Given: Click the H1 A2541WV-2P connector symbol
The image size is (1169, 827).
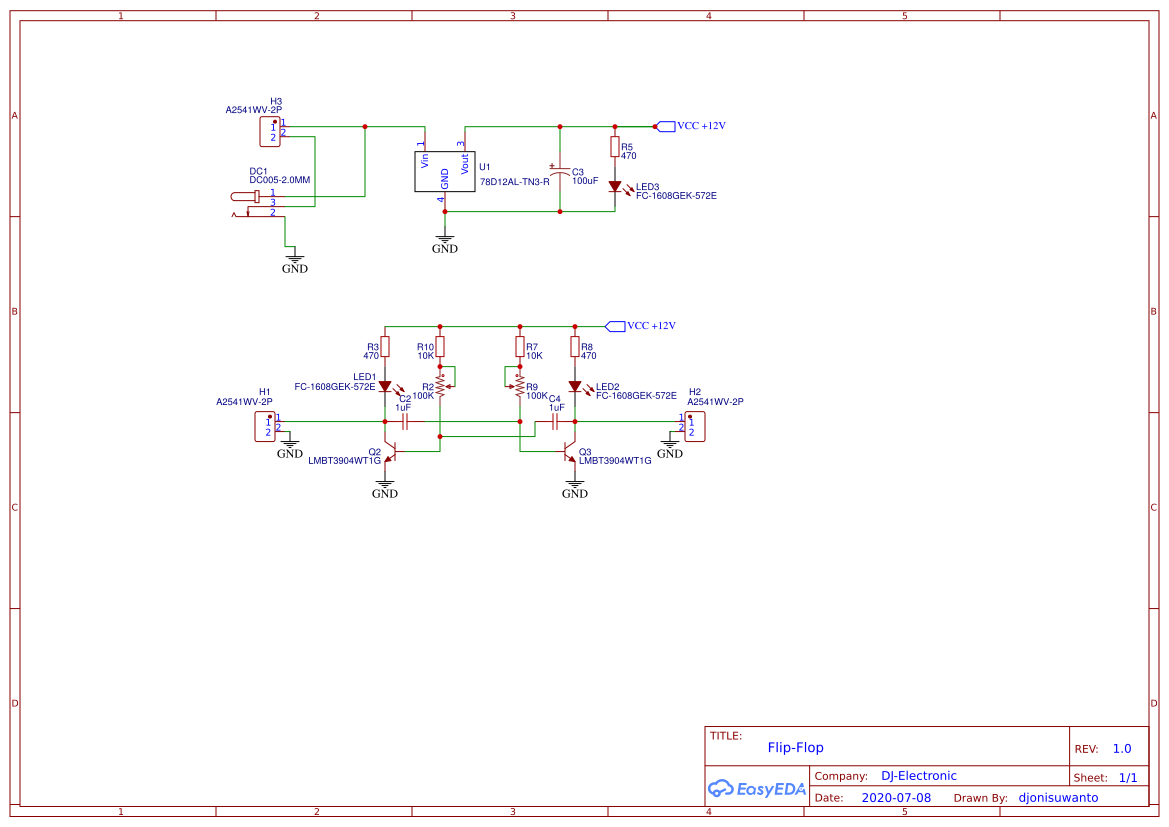Looking at the screenshot, I should (265, 425).
